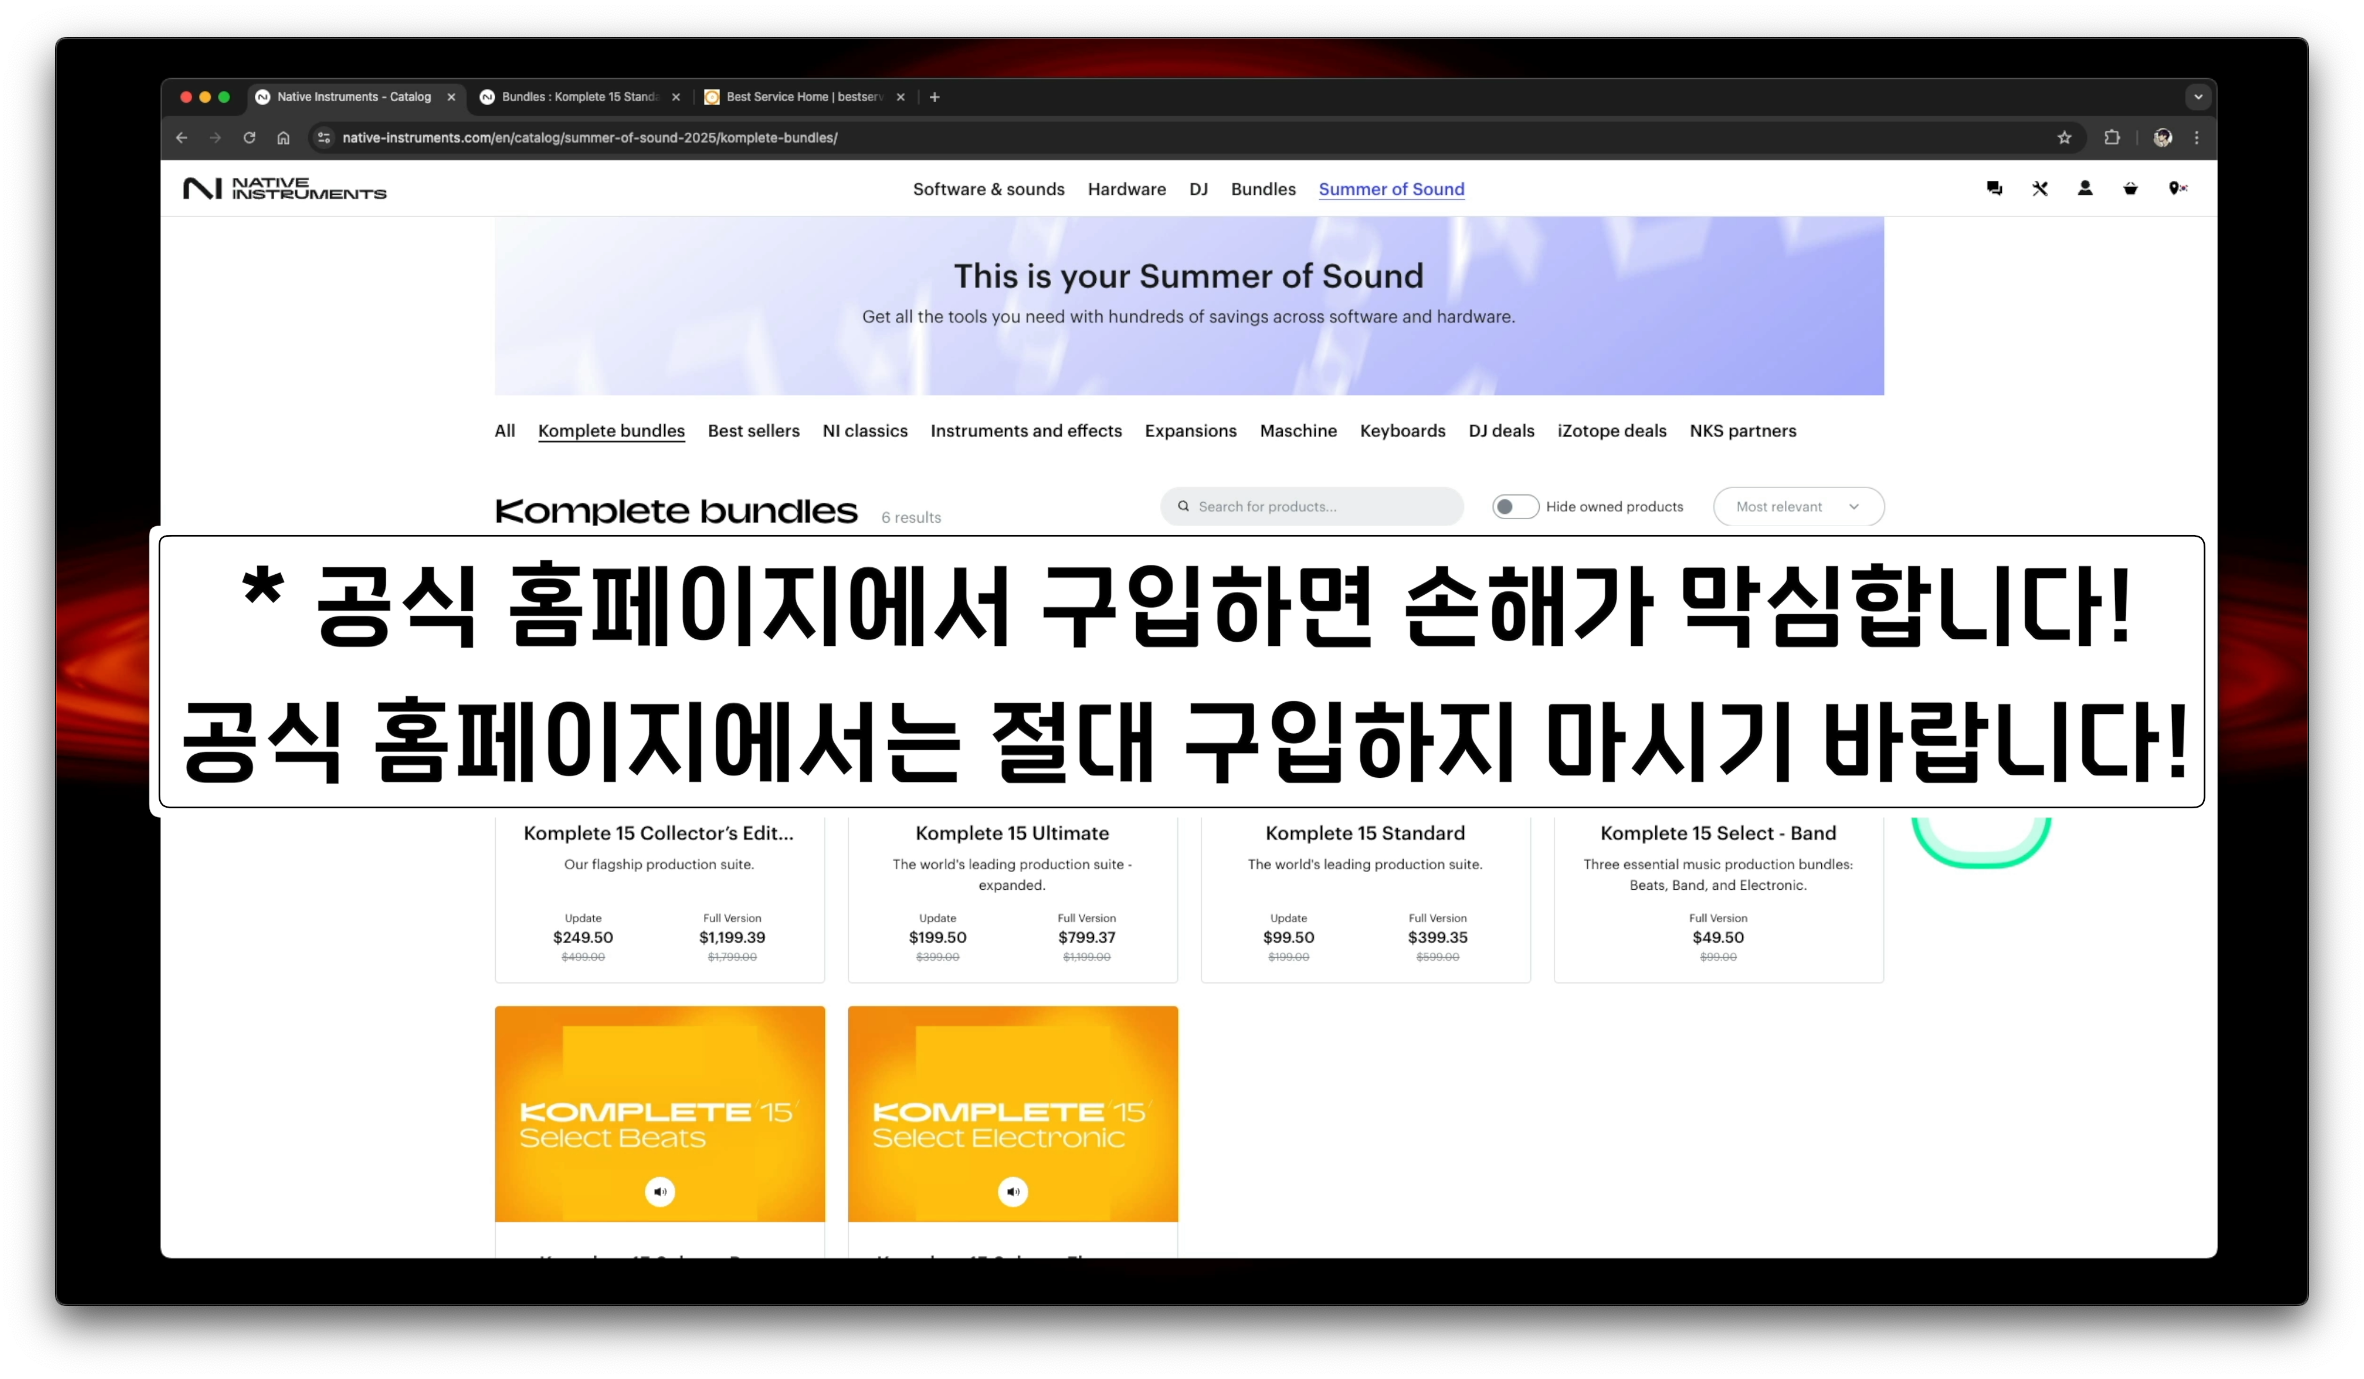The height and width of the screenshot is (1379, 2364).
Task: Open the browser extensions puzzle icon
Action: [2112, 138]
